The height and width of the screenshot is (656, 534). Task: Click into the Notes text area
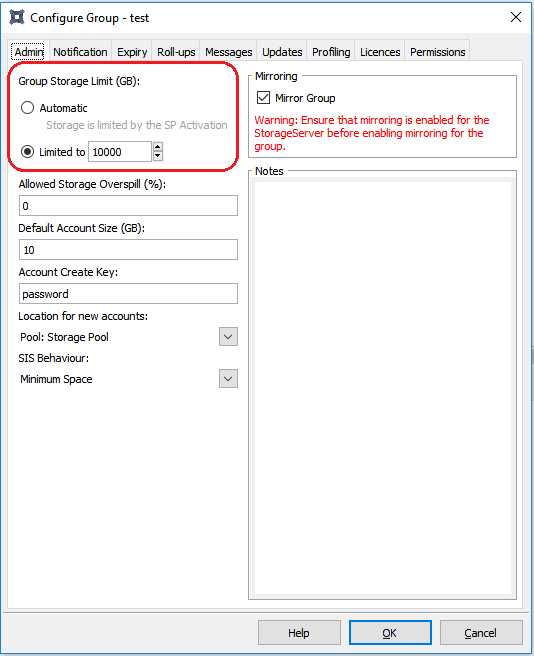coord(383,387)
